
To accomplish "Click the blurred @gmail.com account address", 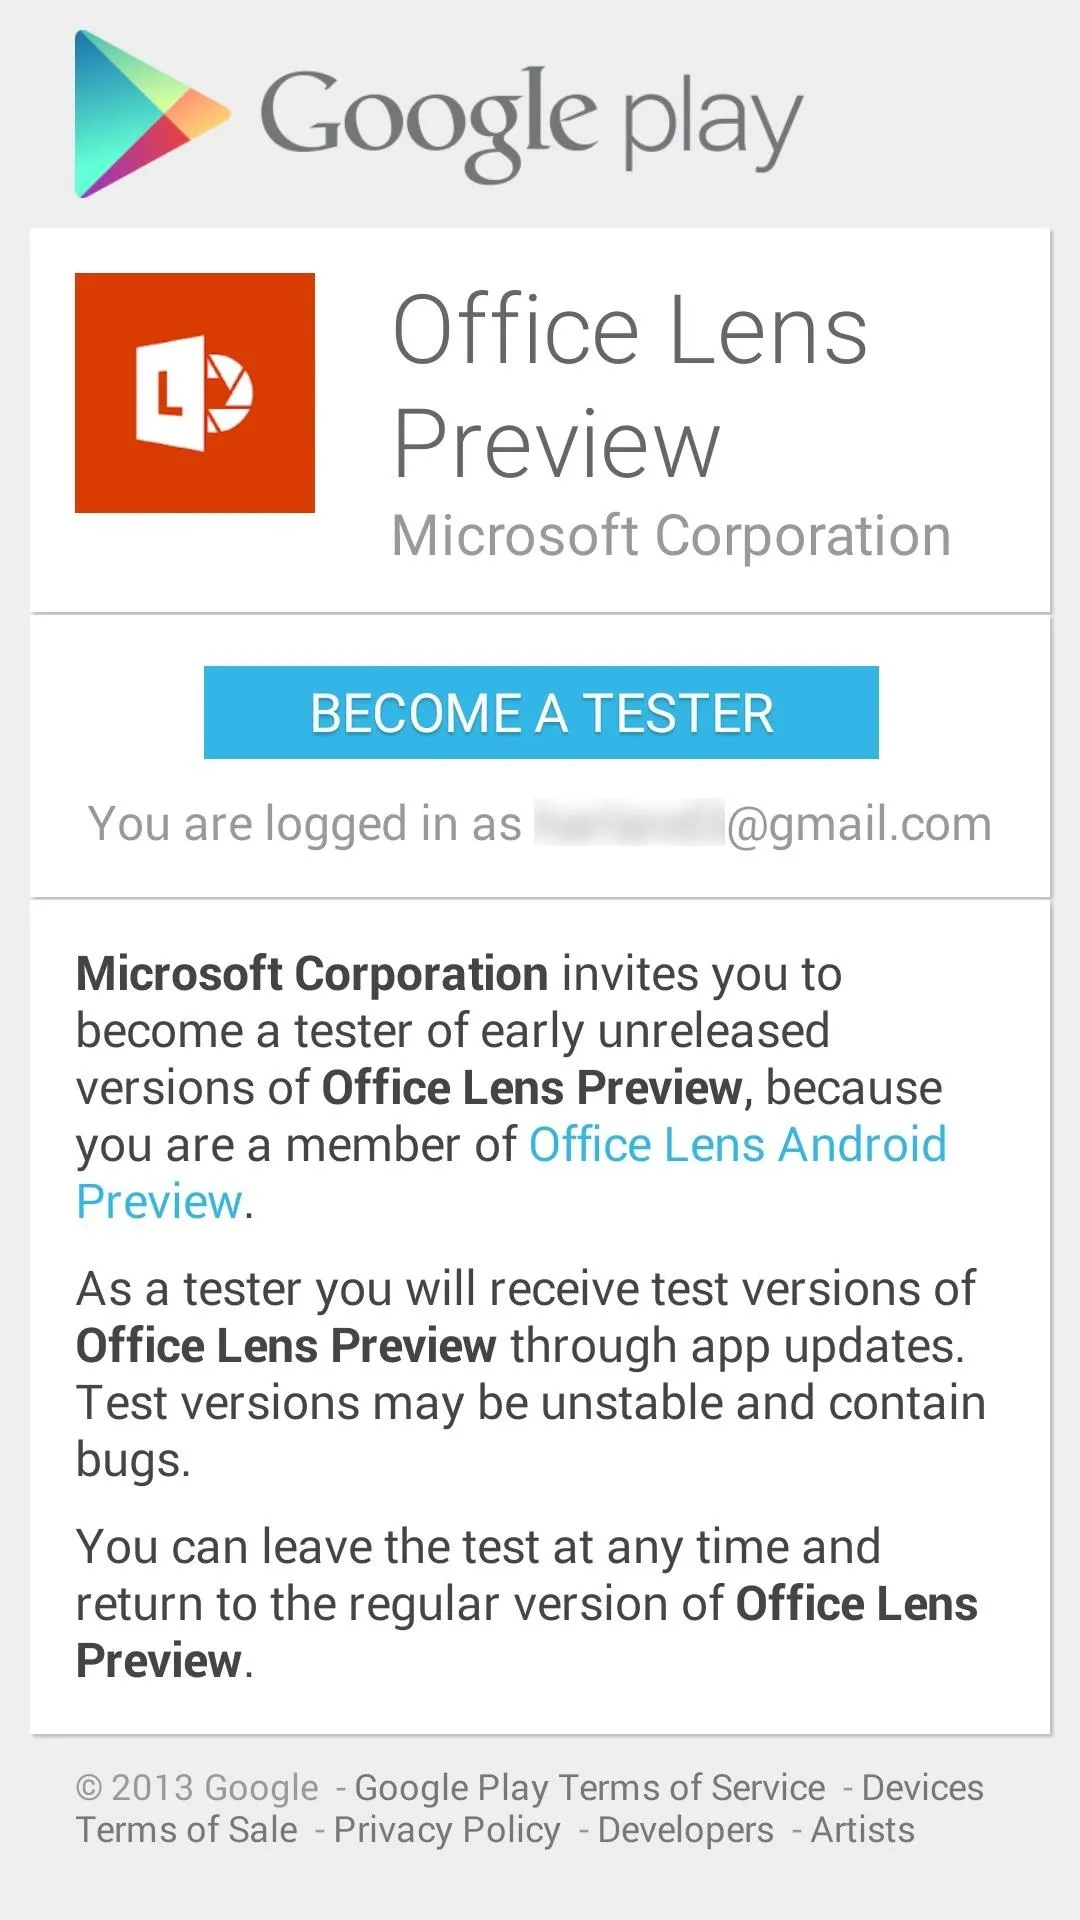I will tap(763, 824).
